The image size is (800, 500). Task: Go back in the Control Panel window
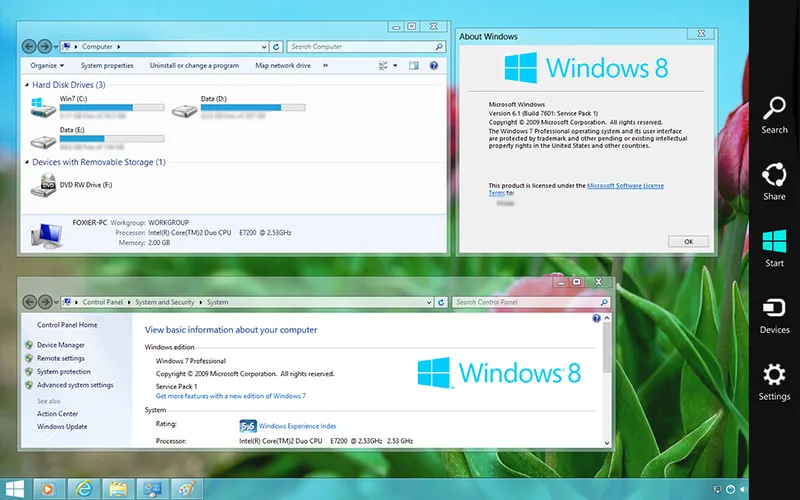[29, 302]
